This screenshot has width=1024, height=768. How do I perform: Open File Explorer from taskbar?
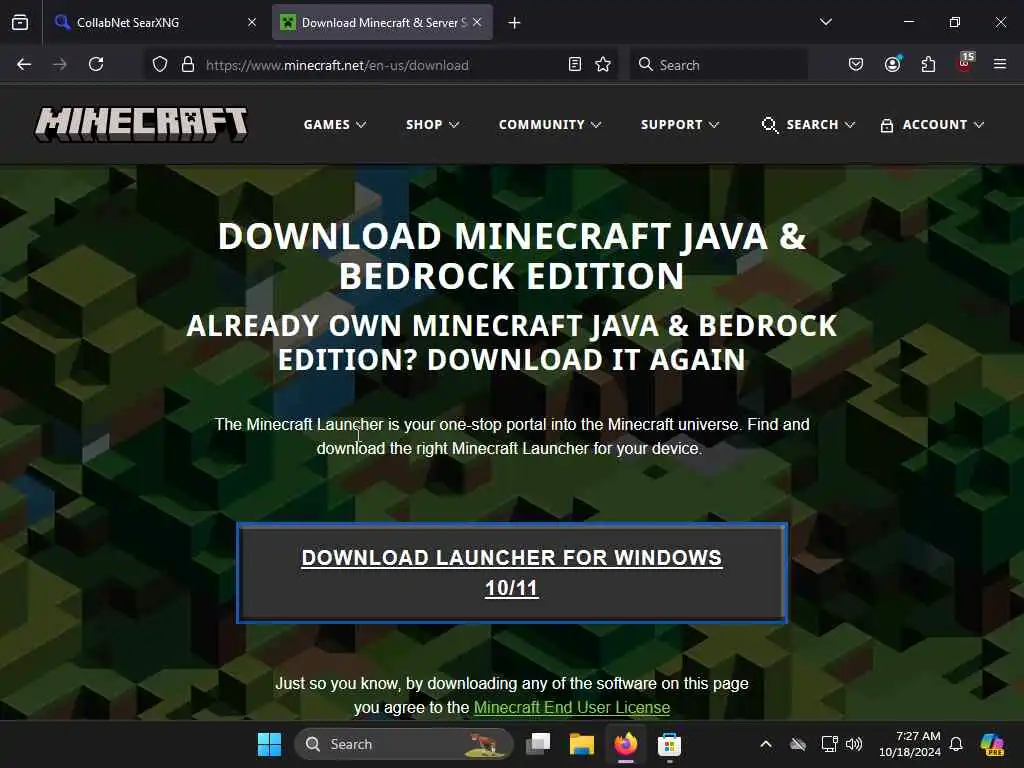click(x=581, y=744)
